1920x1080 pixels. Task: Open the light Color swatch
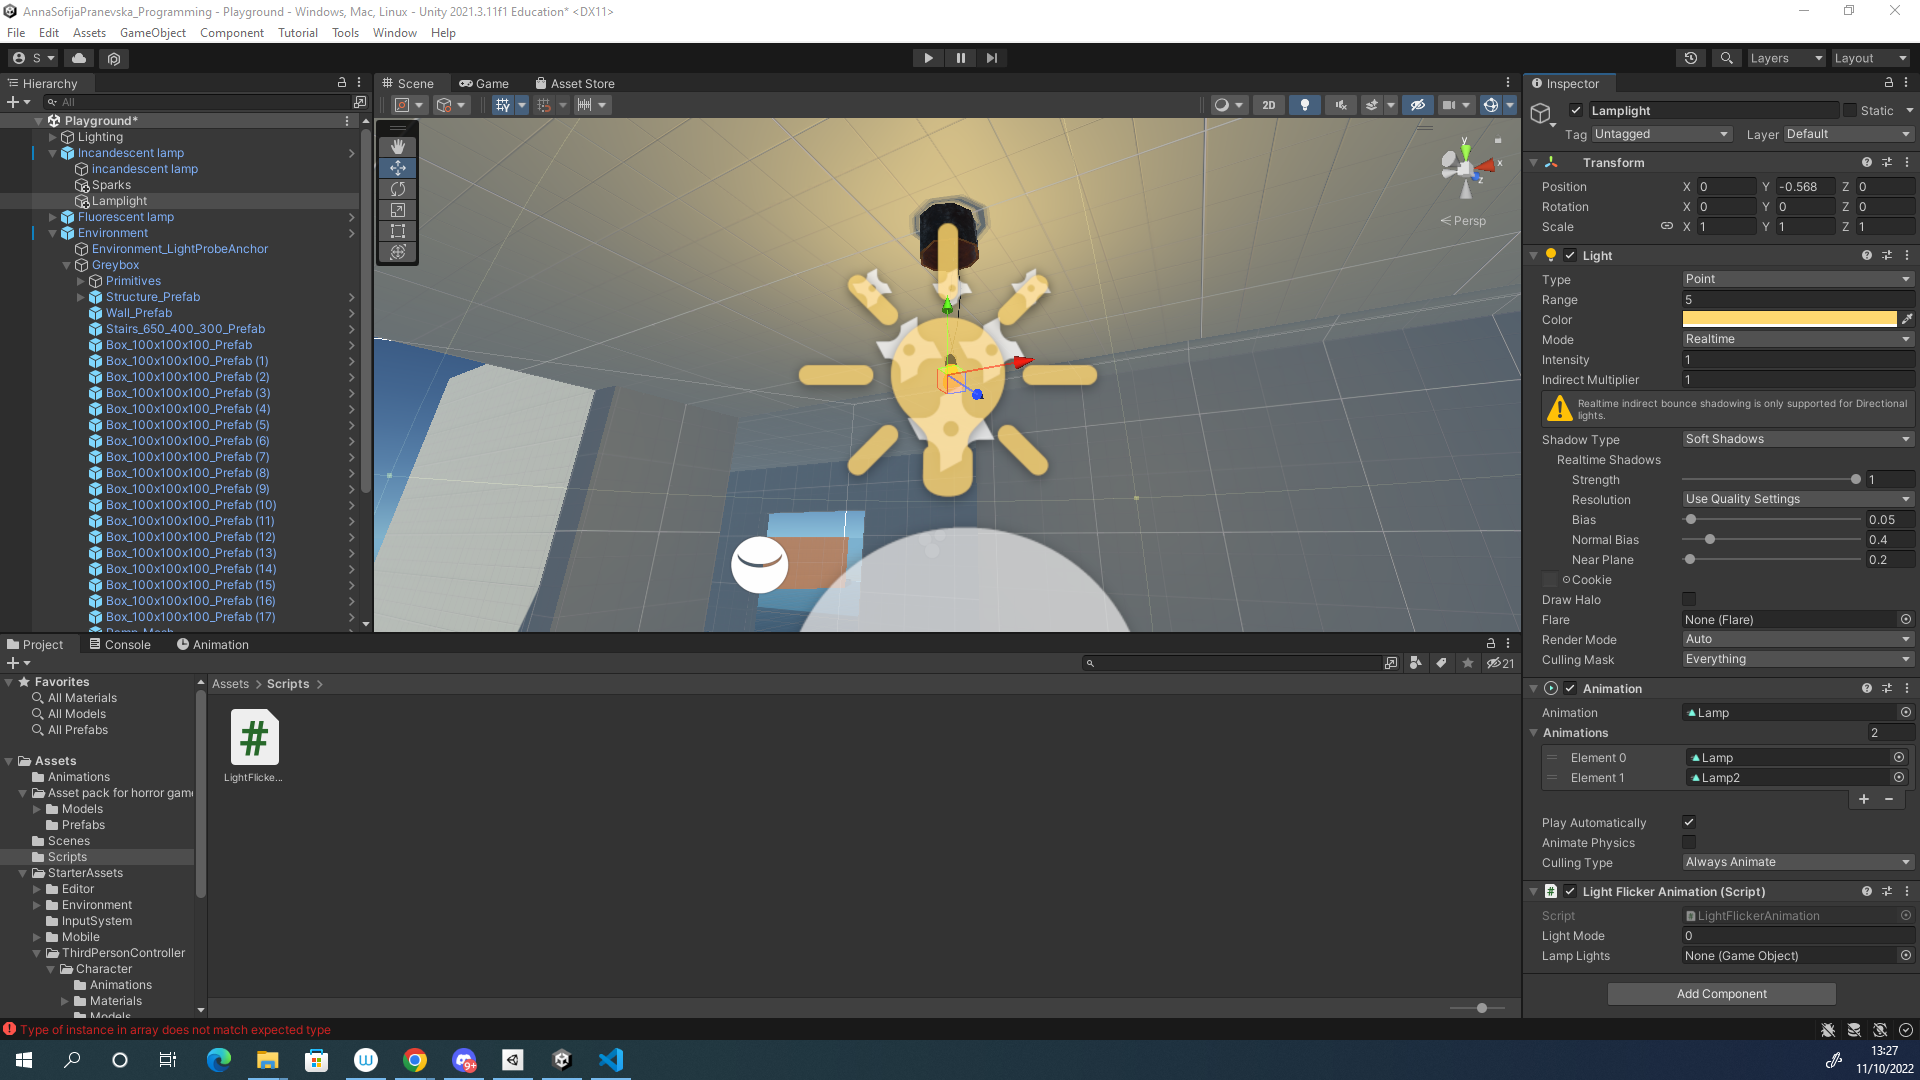pos(1789,319)
